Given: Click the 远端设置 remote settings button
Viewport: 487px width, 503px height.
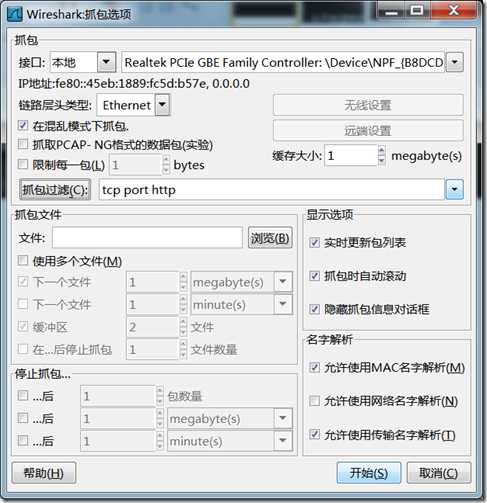Looking at the screenshot, I should pyautogui.click(x=368, y=130).
